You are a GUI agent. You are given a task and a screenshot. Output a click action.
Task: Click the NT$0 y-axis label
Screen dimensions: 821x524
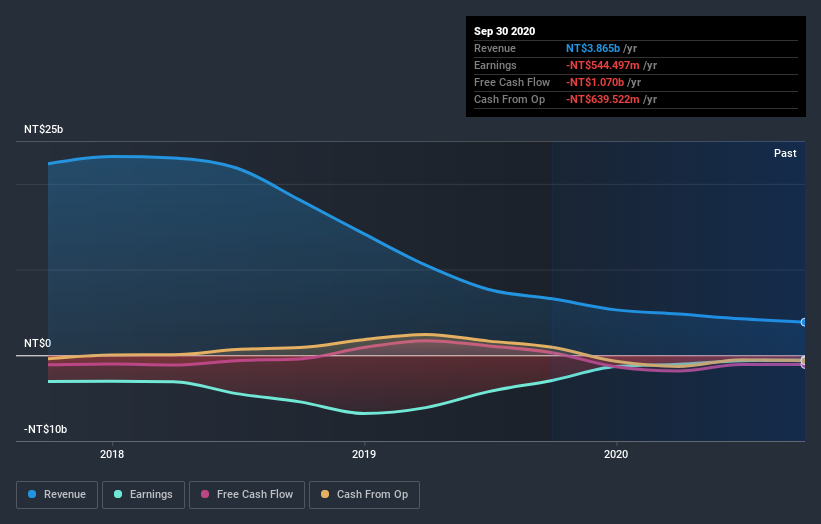coord(38,343)
